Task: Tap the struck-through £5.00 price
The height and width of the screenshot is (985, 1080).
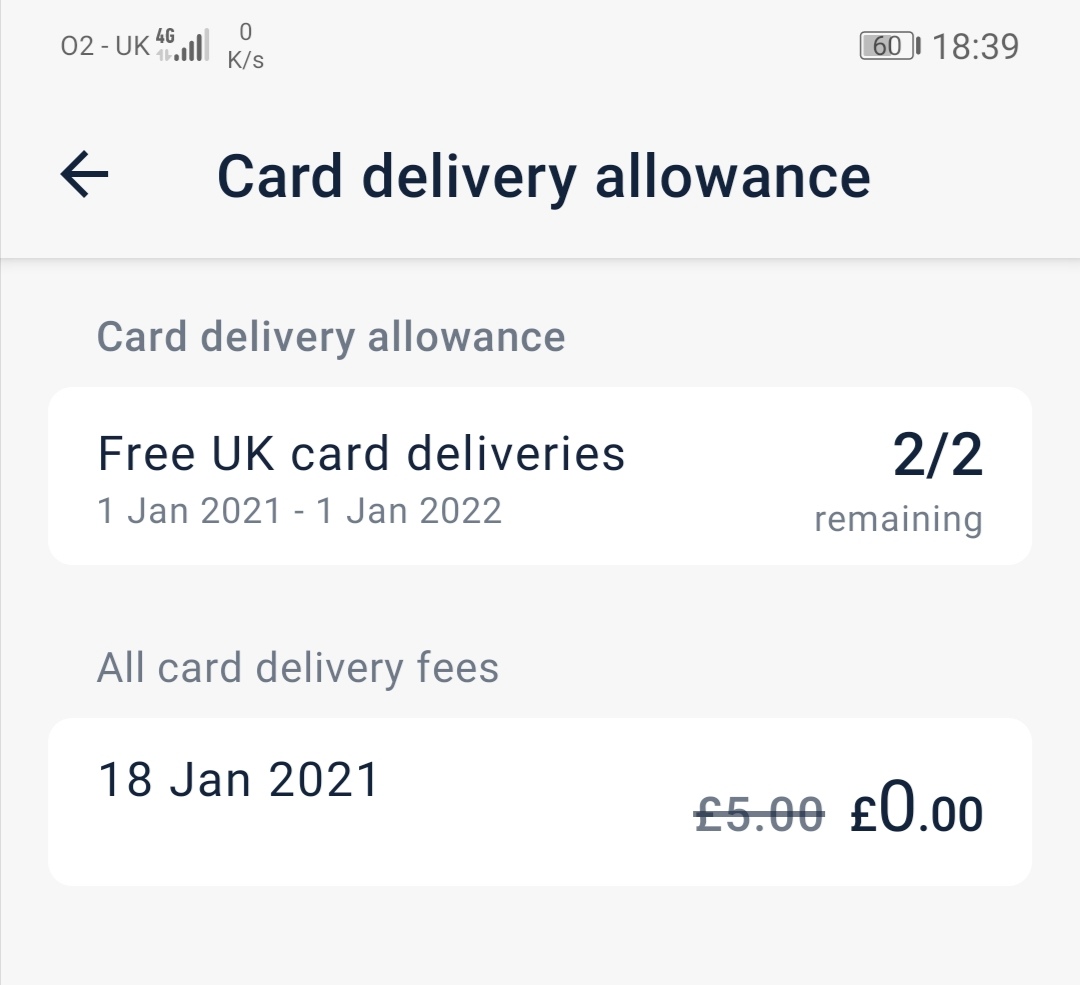Action: pos(759,813)
